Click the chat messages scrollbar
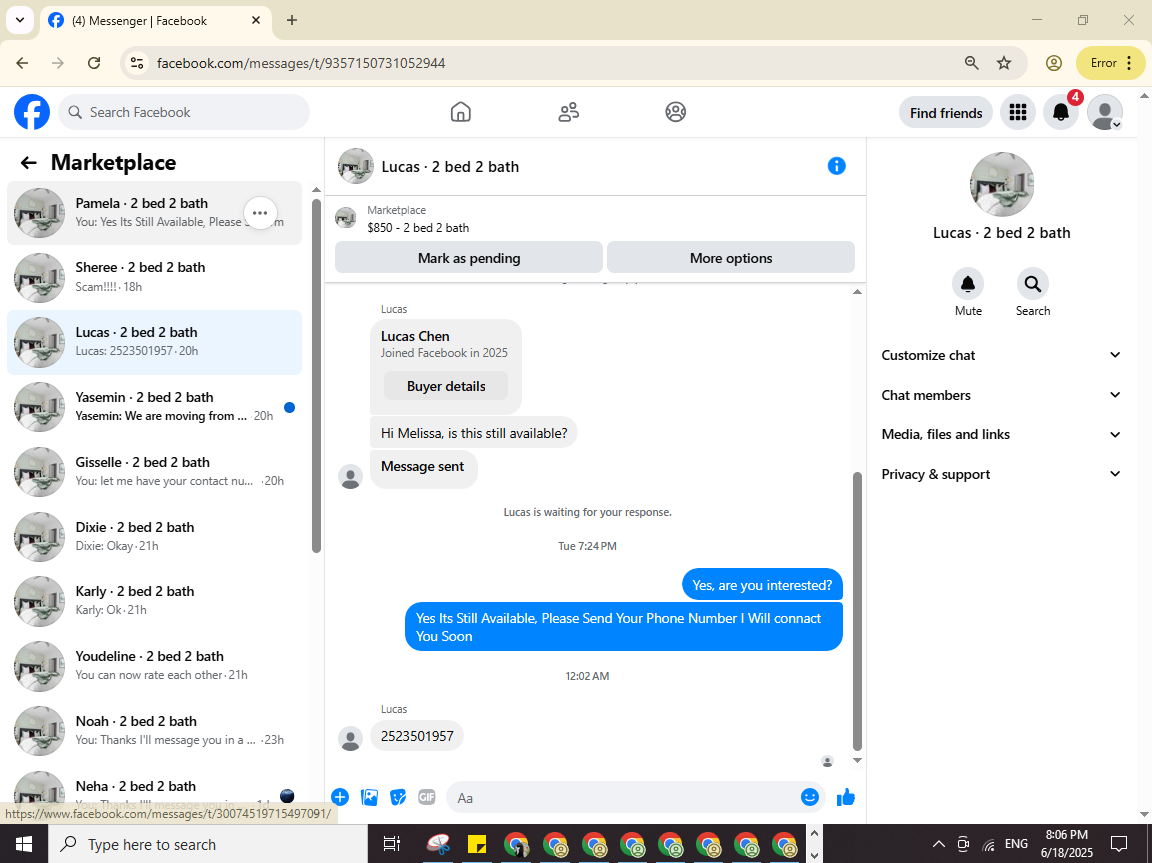The width and height of the screenshot is (1152, 863). click(x=857, y=611)
